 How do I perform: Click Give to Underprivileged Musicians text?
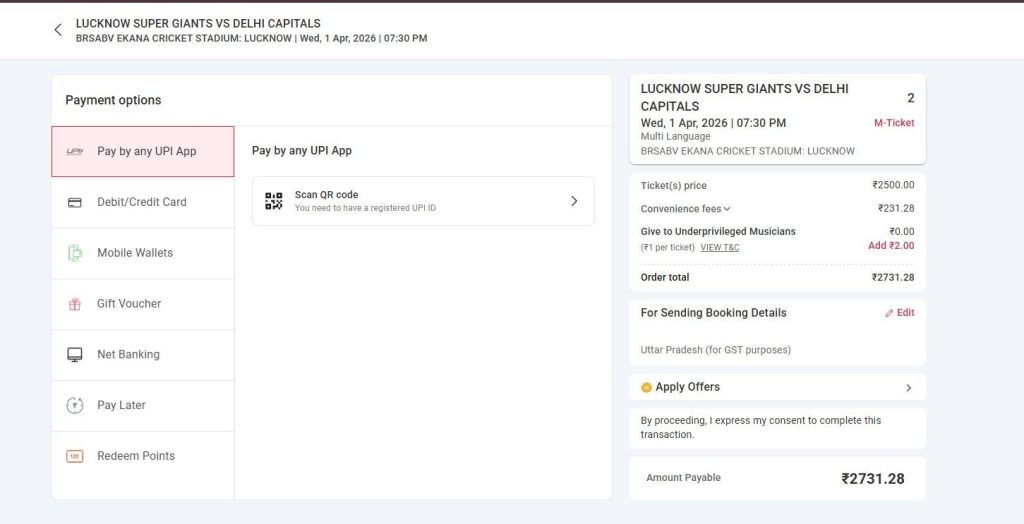point(718,231)
